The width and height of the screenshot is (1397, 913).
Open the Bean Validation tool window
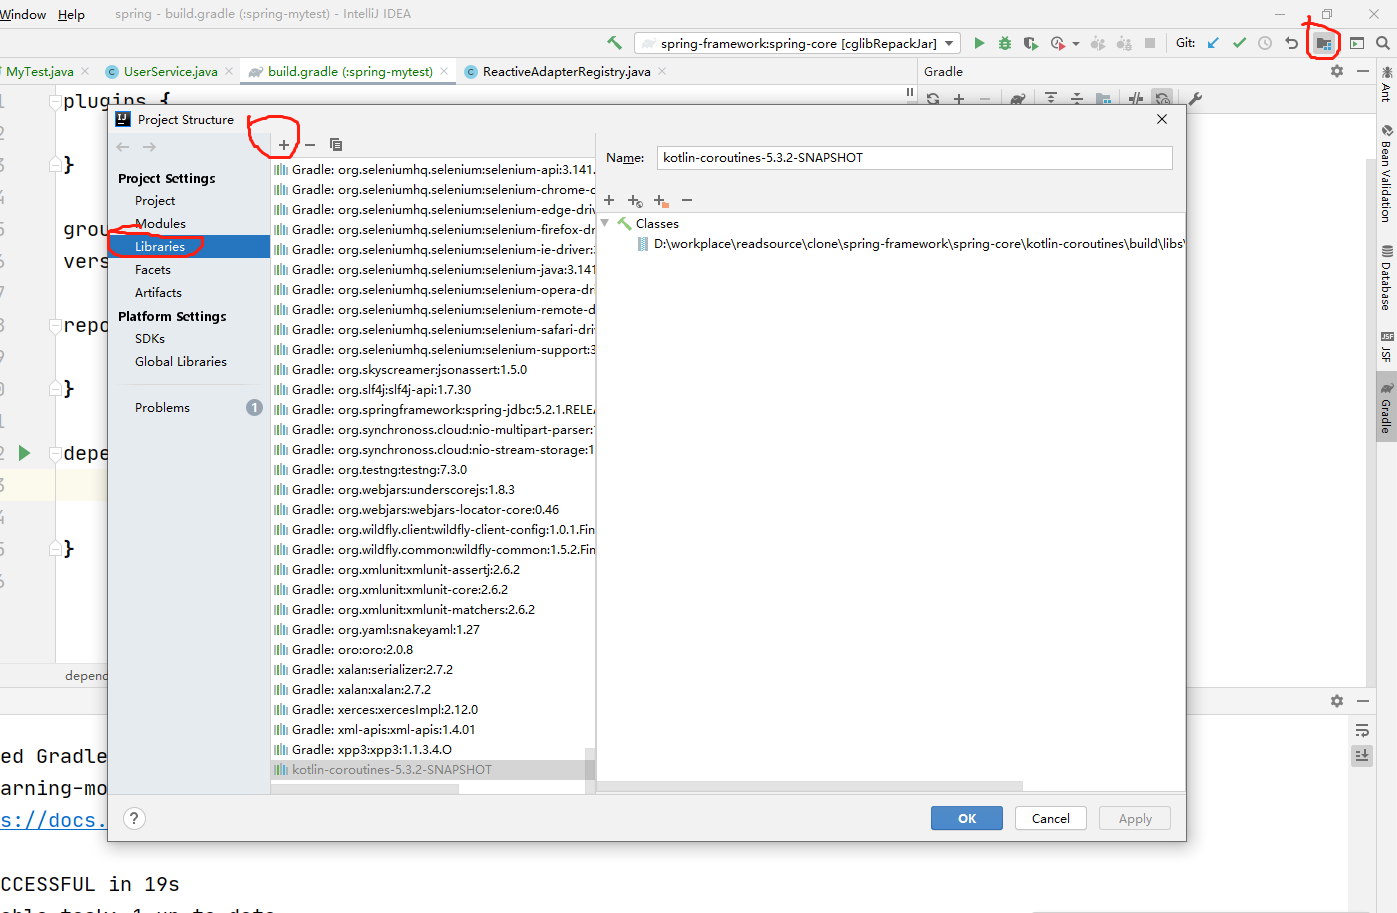click(x=1386, y=173)
